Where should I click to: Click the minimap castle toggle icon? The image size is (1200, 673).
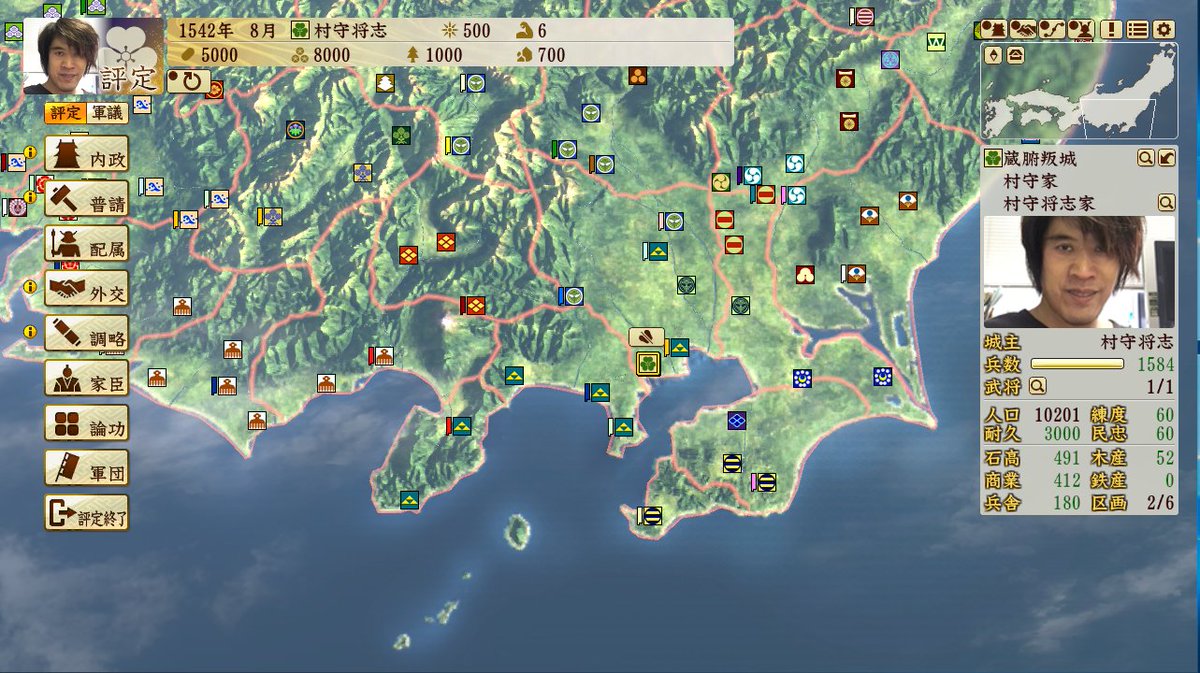click(1014, 54)
